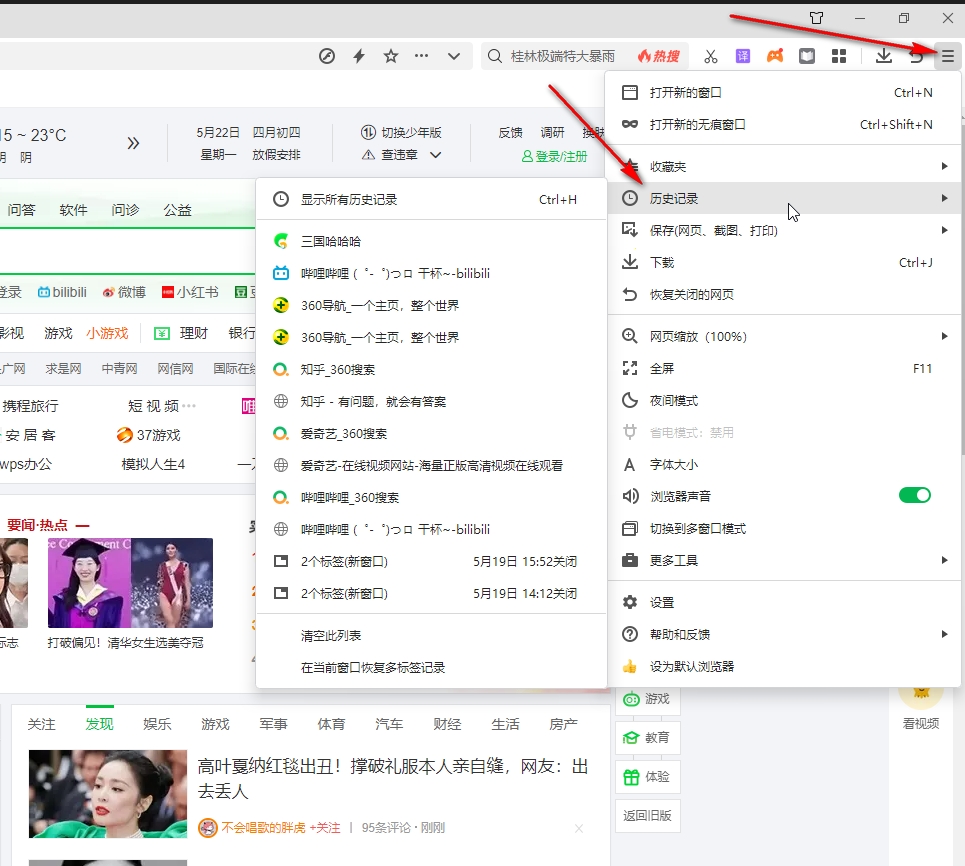Open the downloads toolbar icon

click(883, 56)
